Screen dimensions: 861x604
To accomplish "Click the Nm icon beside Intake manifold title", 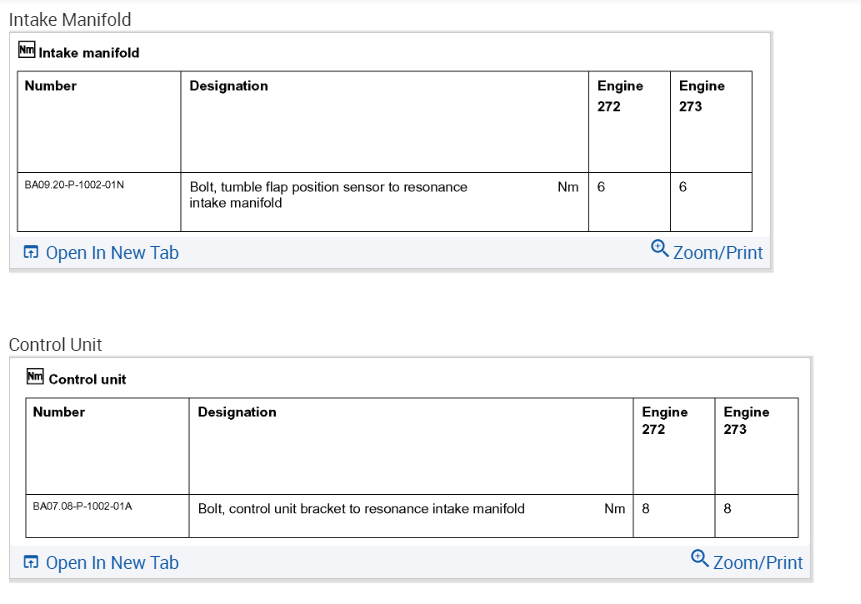I will 27,50.
